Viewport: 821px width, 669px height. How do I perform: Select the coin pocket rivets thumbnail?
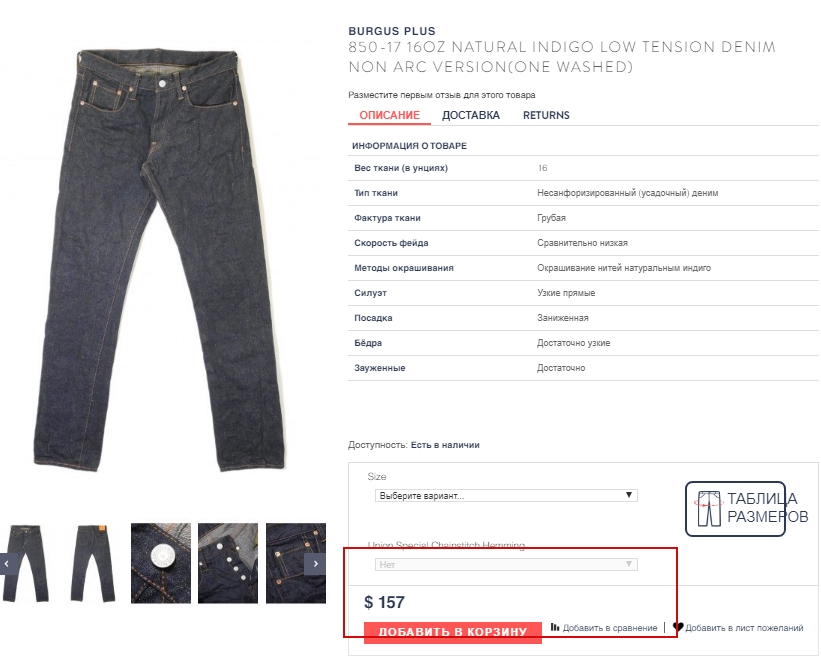pyautogui.click(x=296, y=563)
